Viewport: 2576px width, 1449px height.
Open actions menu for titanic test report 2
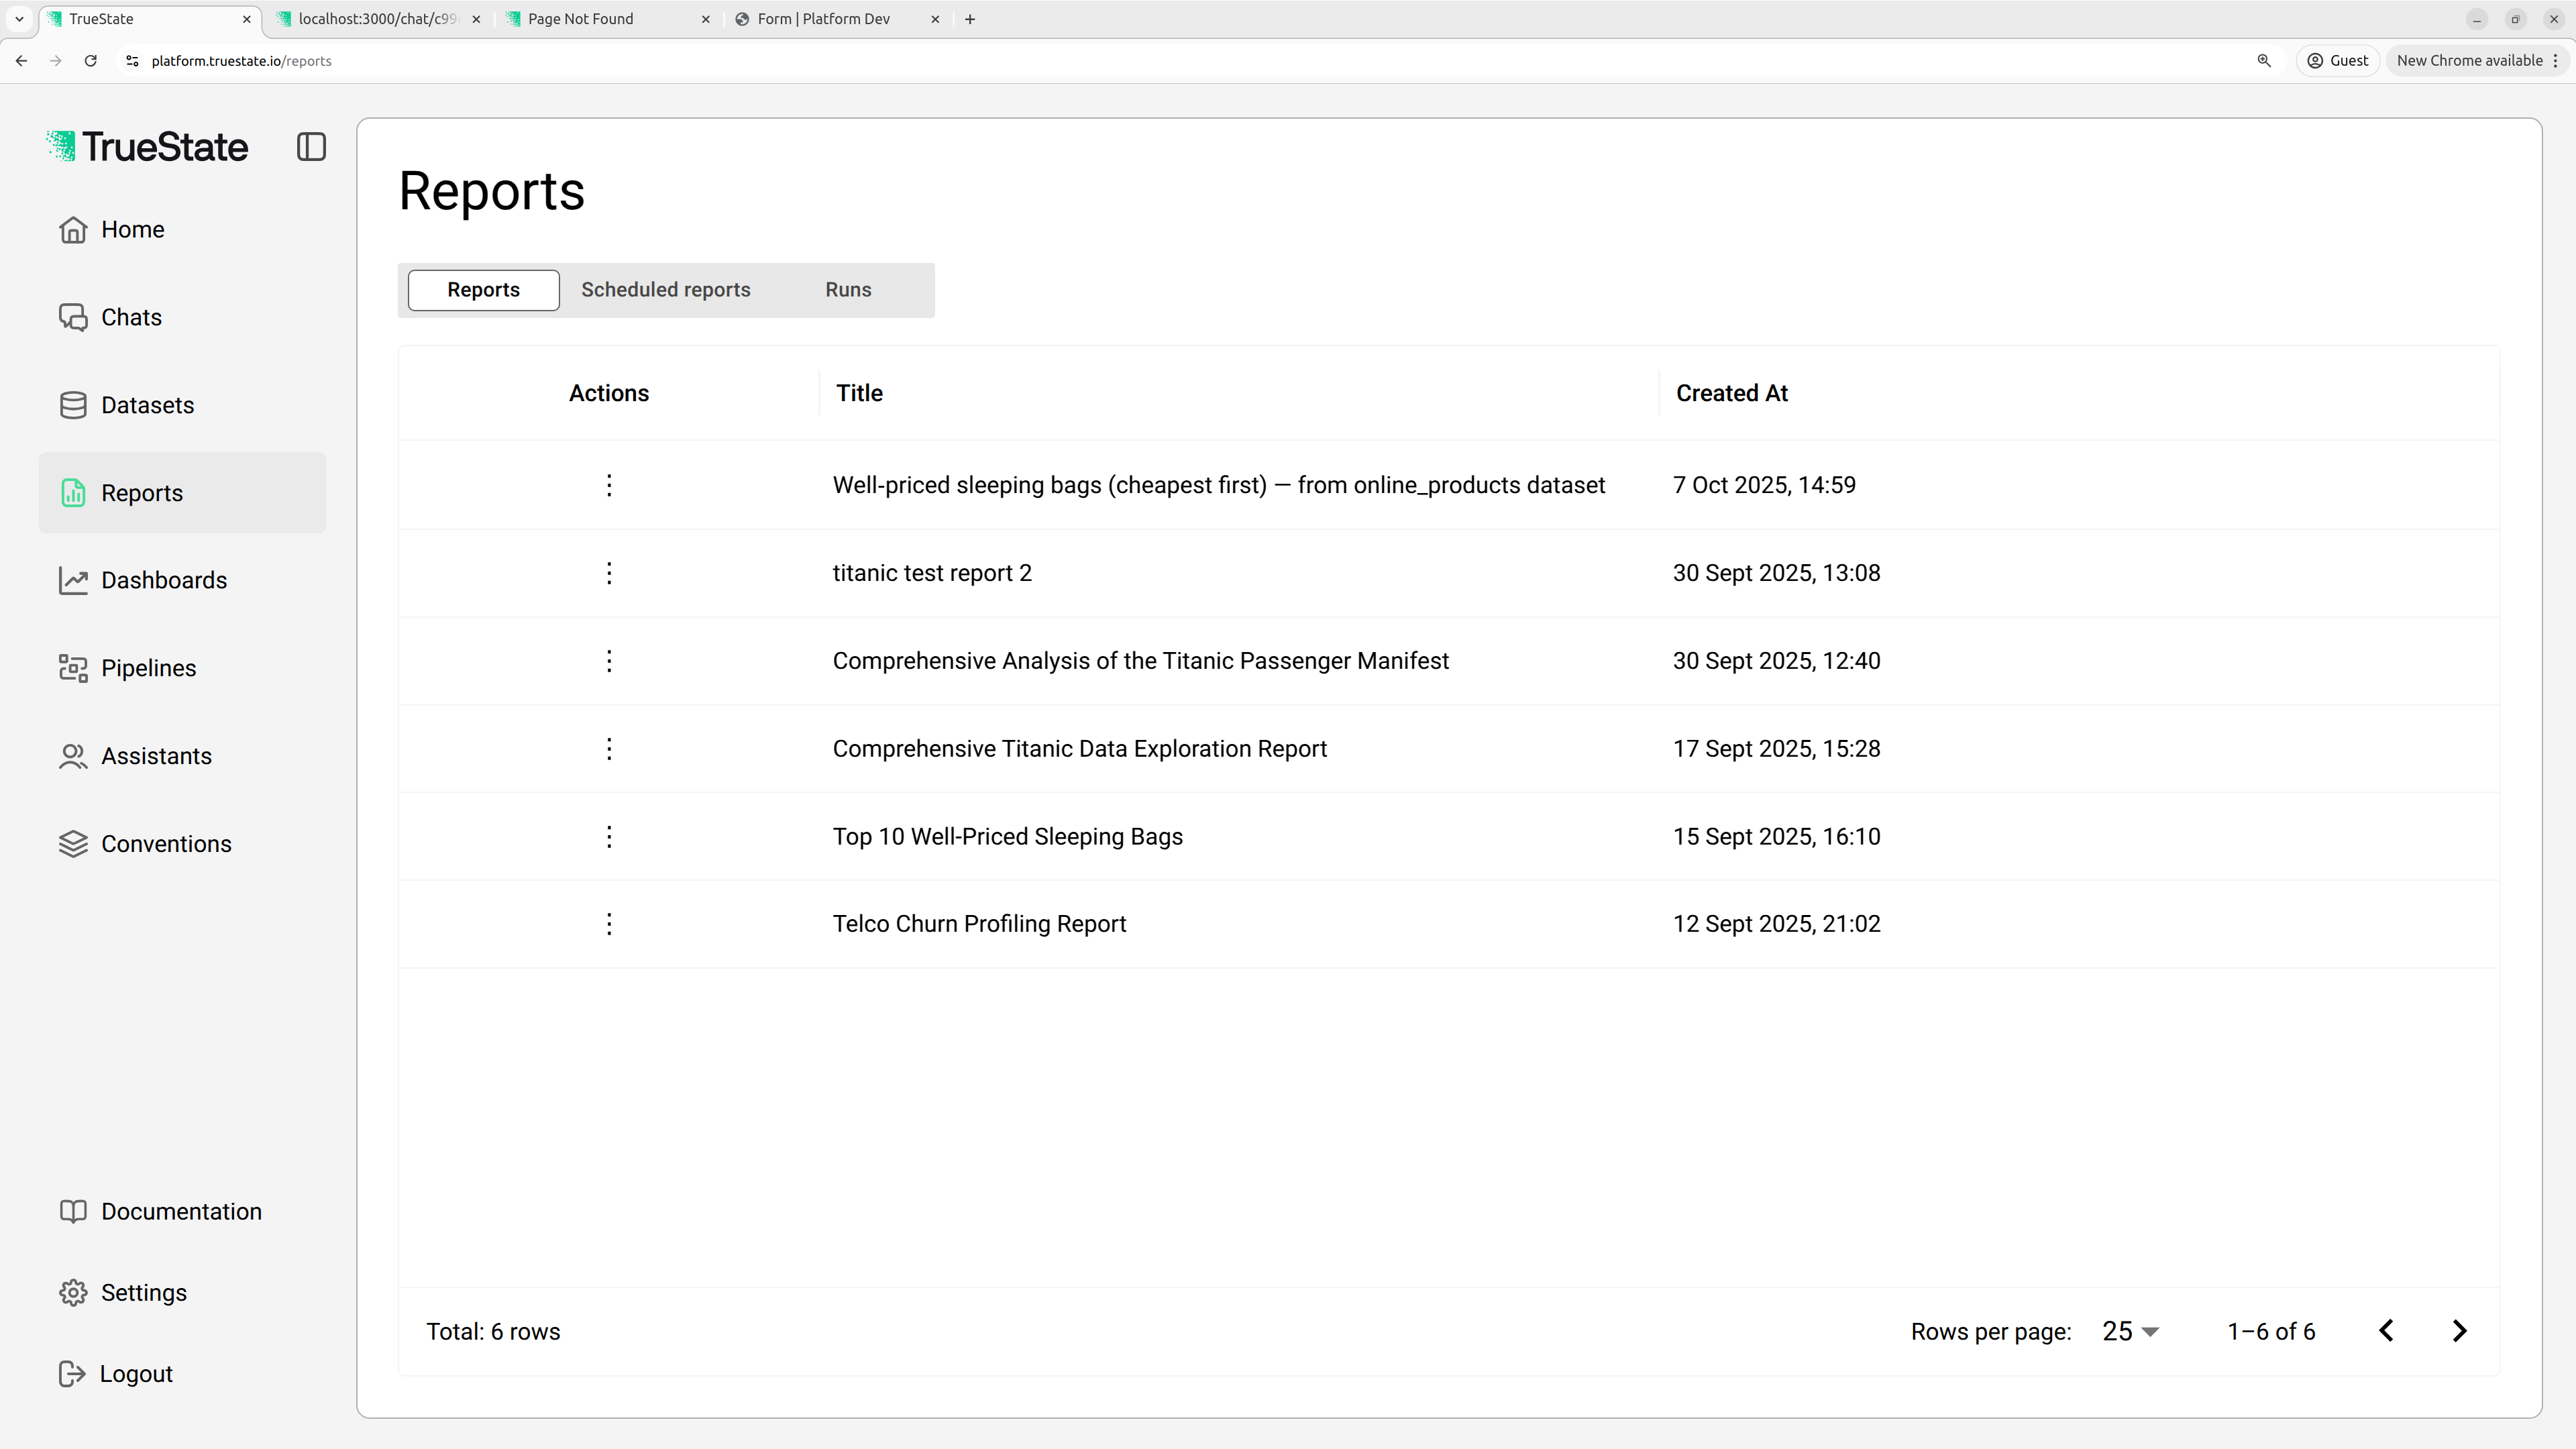pos(609,573)
